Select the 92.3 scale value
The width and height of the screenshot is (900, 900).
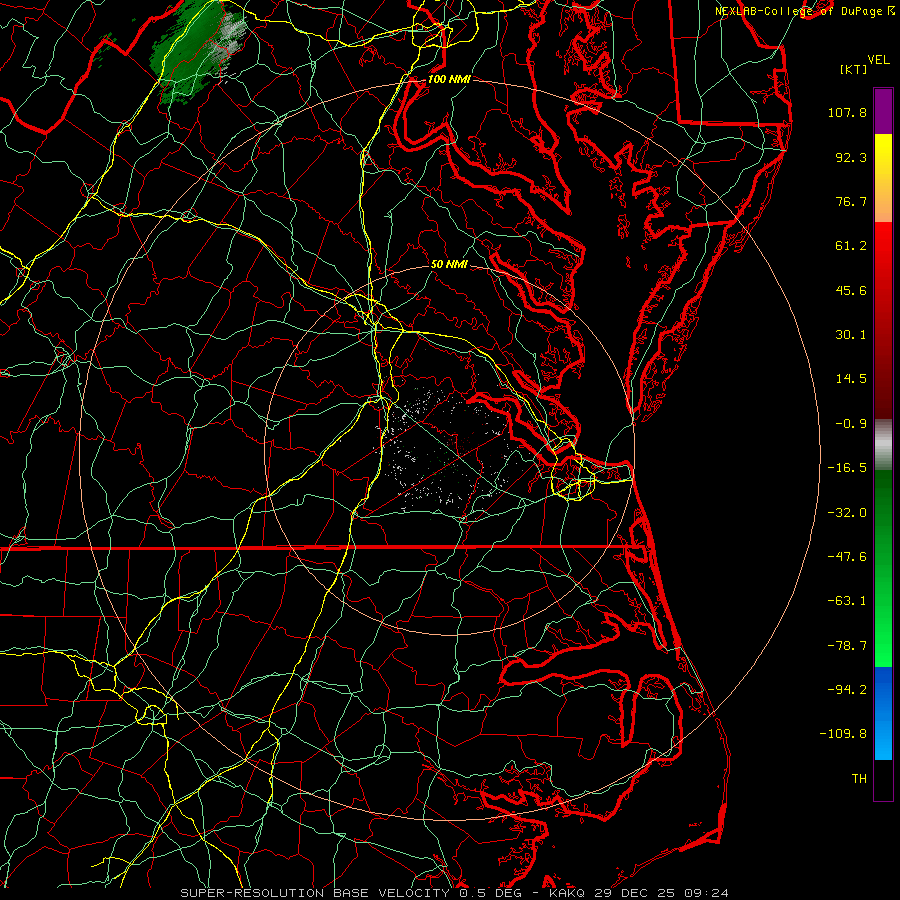(851, 157)
